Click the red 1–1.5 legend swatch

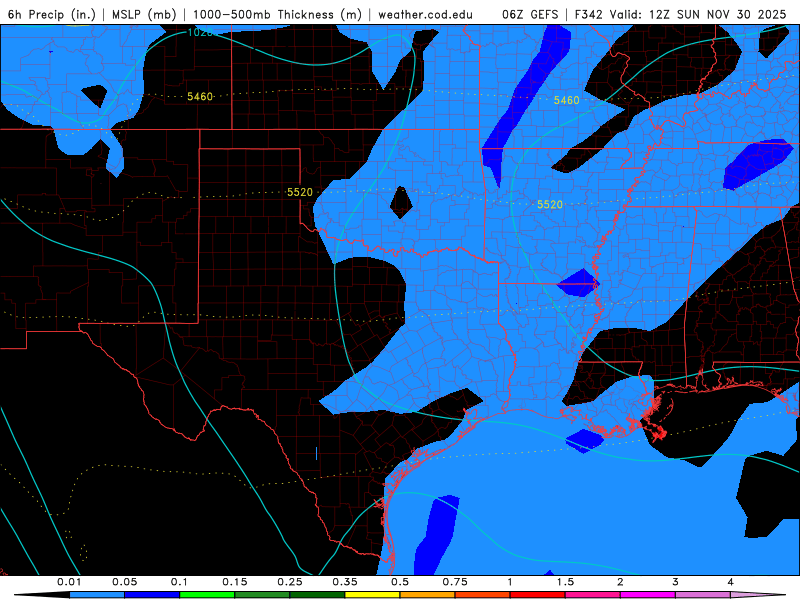(538, 595)
